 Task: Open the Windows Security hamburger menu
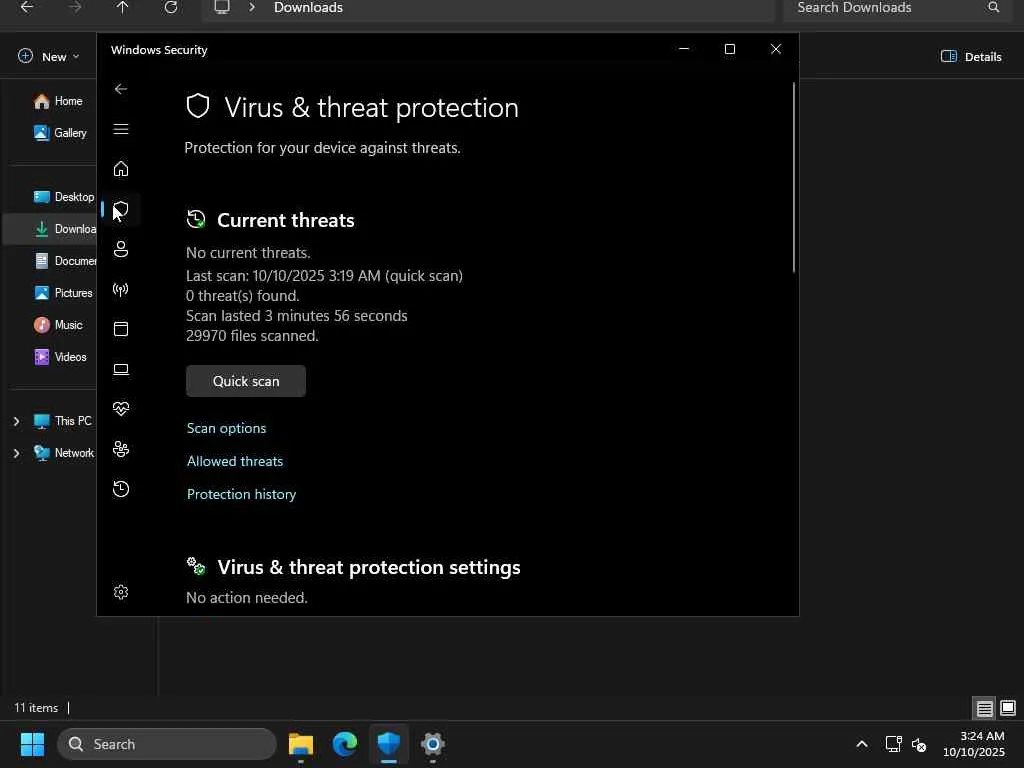tap(121, 129)
